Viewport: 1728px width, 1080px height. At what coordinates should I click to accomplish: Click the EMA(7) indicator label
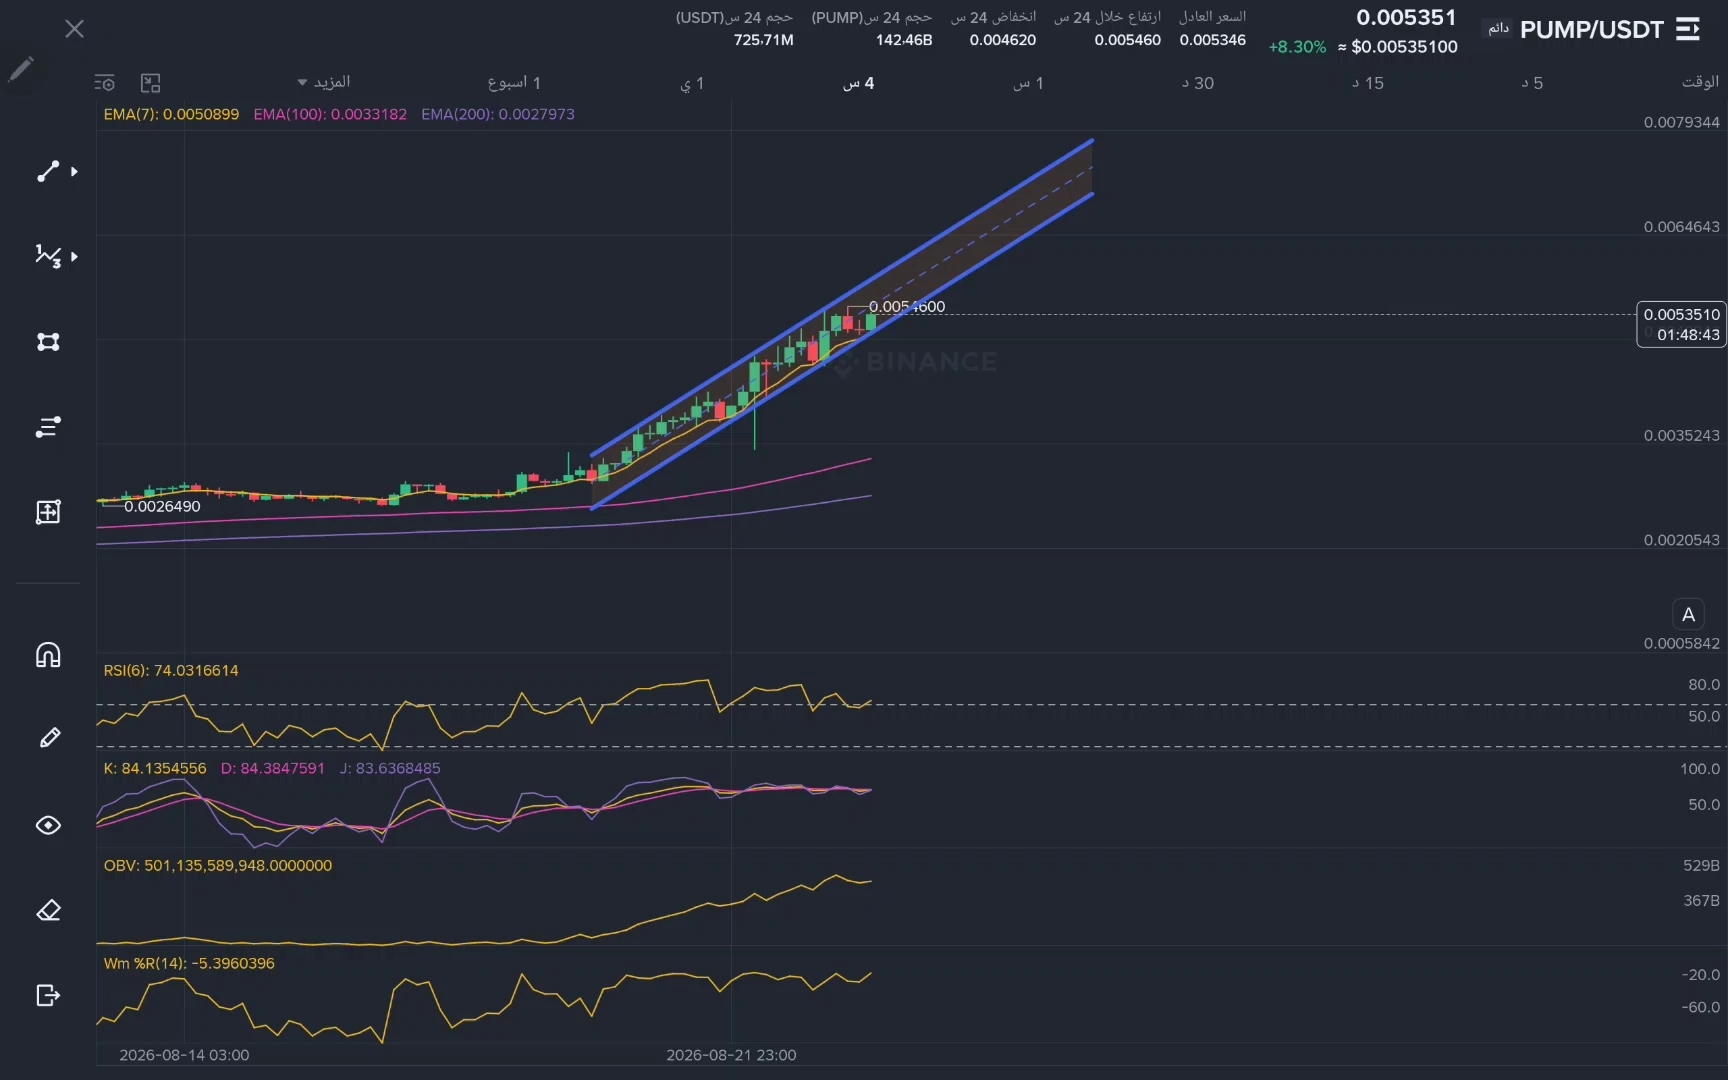coord(171,114)
